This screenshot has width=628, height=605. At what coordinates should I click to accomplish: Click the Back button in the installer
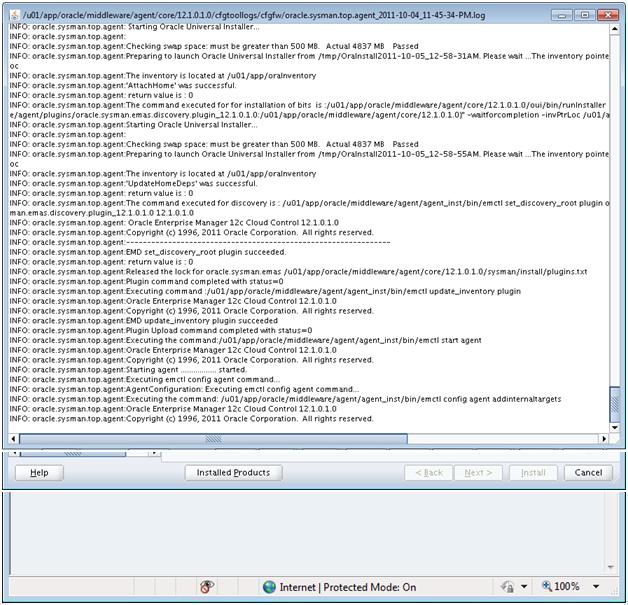[x=429, y=473]
